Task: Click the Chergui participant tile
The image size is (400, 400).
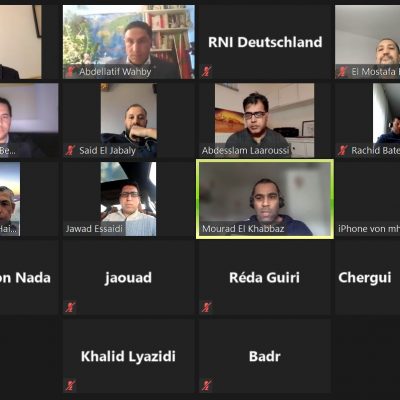Action: 367,277
